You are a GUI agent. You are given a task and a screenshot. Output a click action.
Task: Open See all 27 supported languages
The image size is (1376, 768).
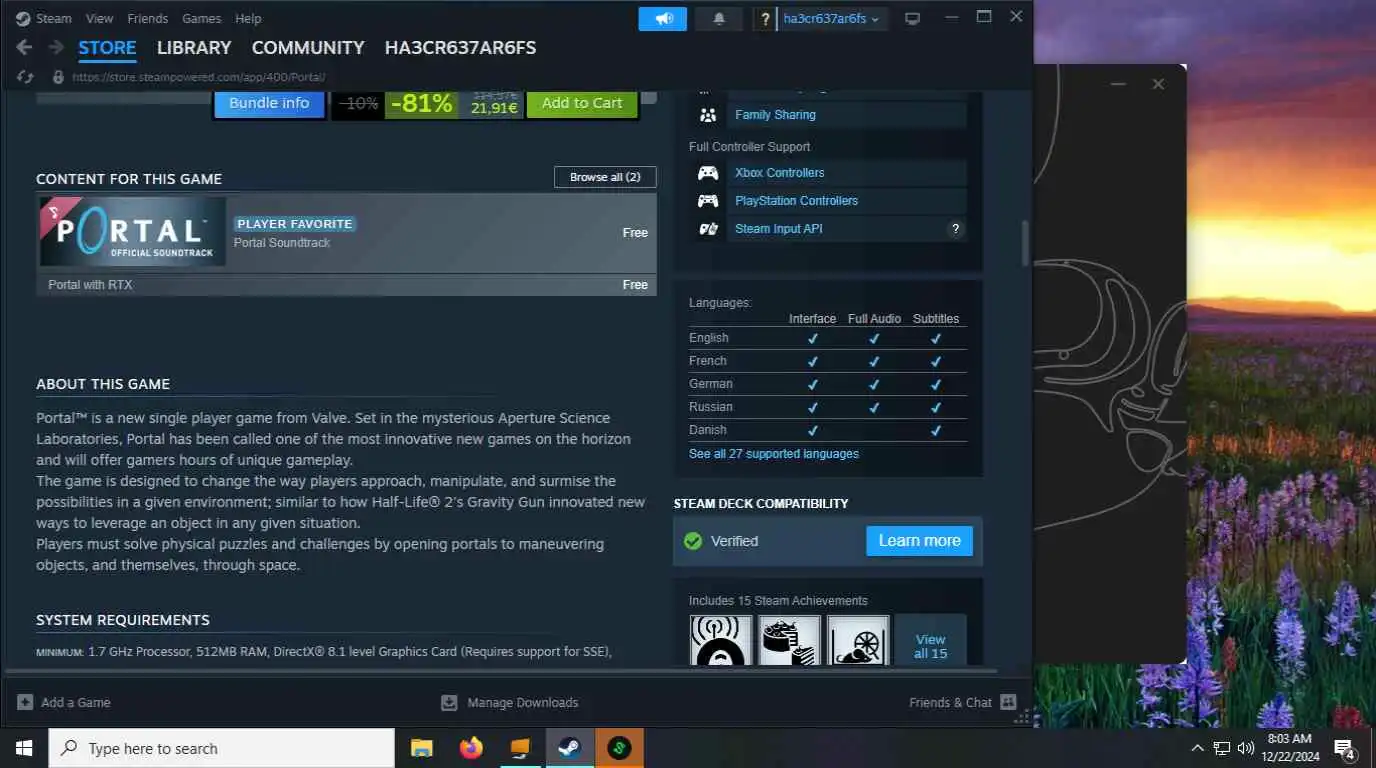(774, 454)
